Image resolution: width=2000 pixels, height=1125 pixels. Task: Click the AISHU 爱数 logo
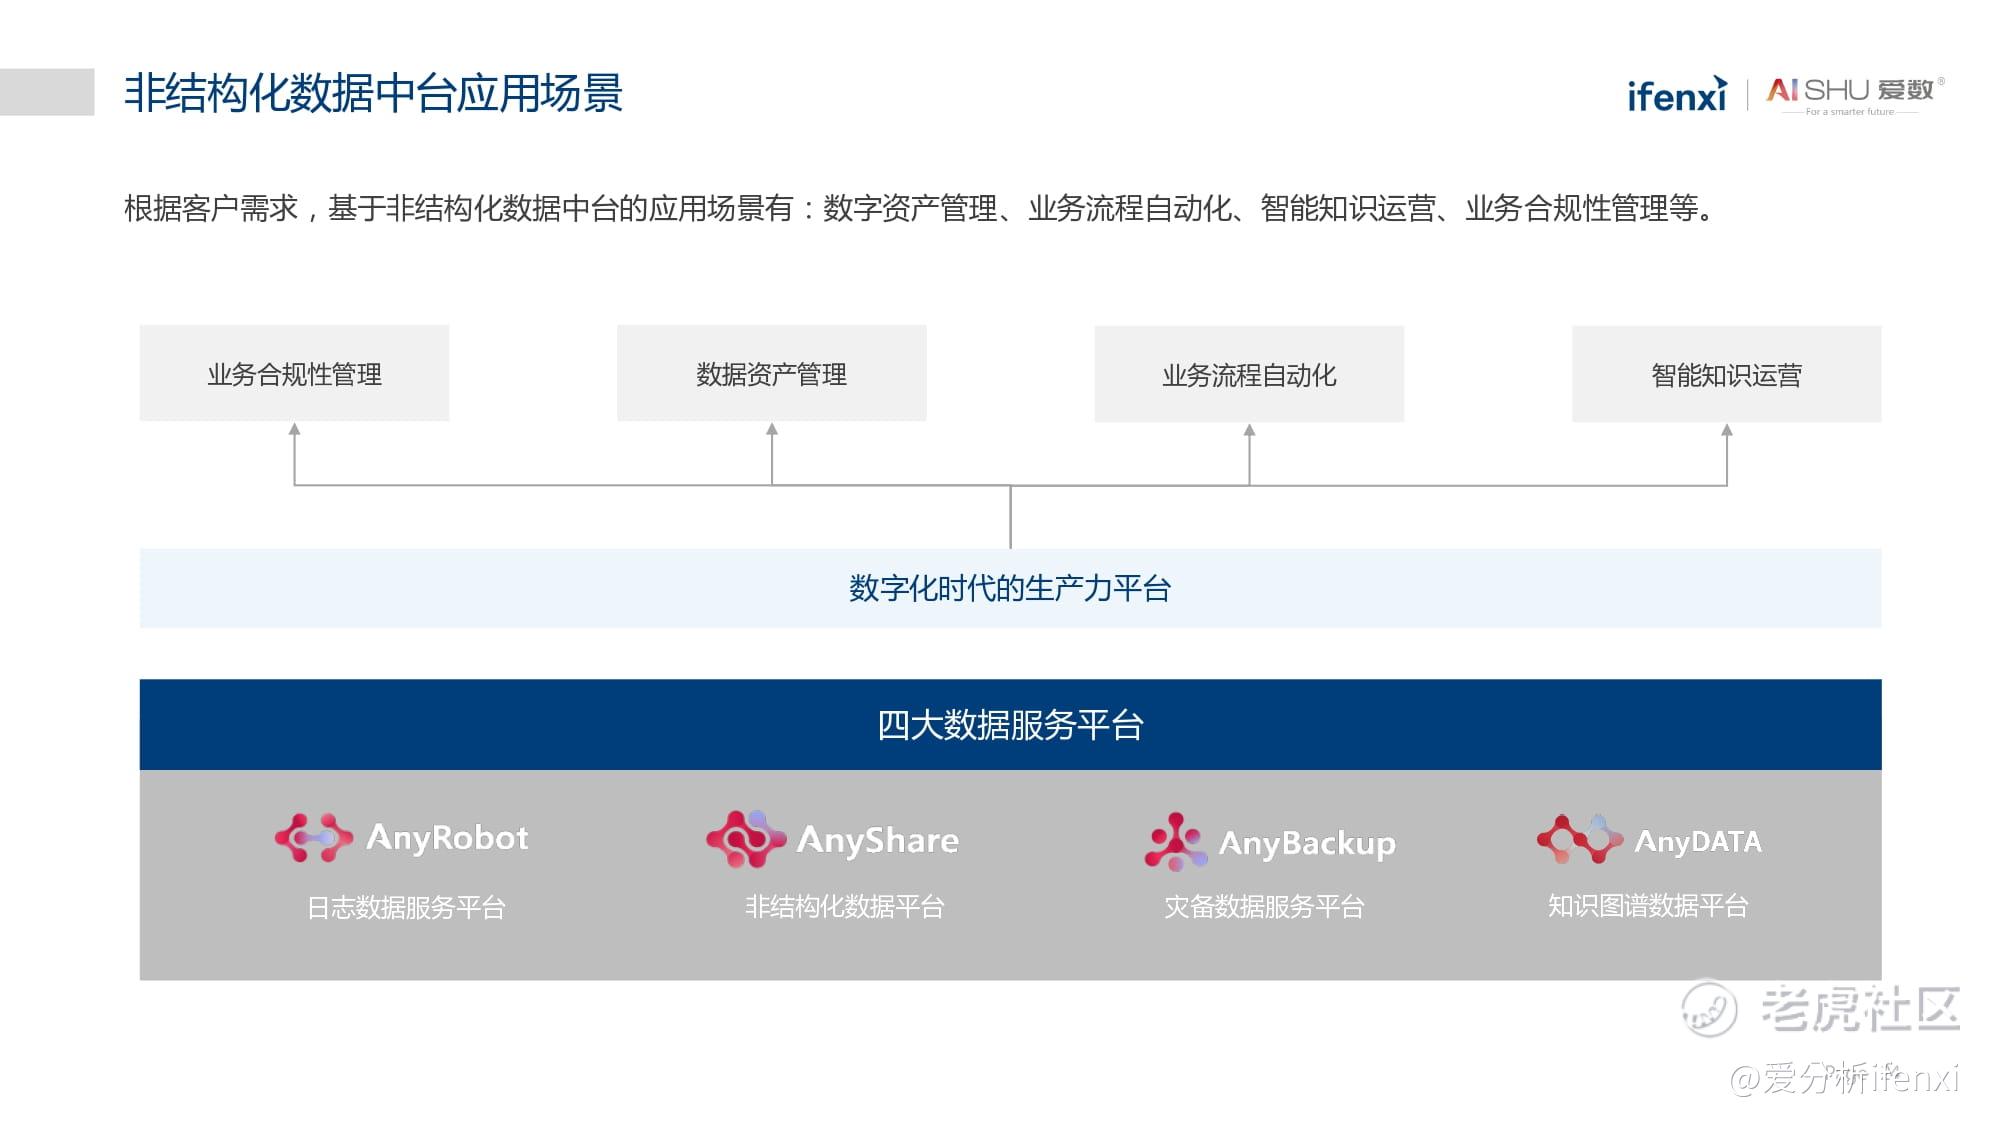click(1853, 93)
